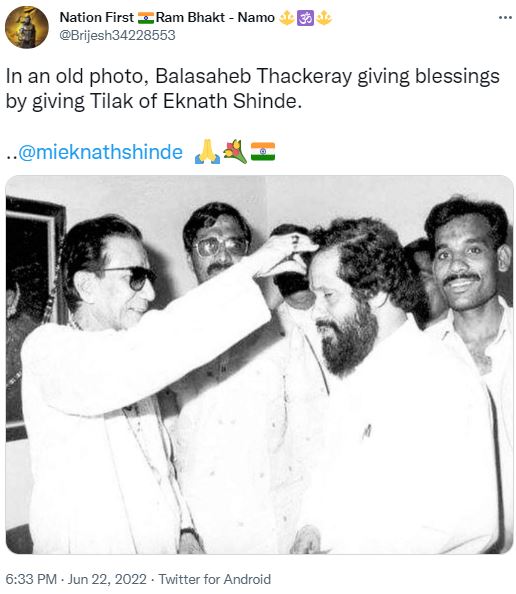
Task: Open the tweet author's profile avatar
Action: pyautogui.click(x=27, y=27)
